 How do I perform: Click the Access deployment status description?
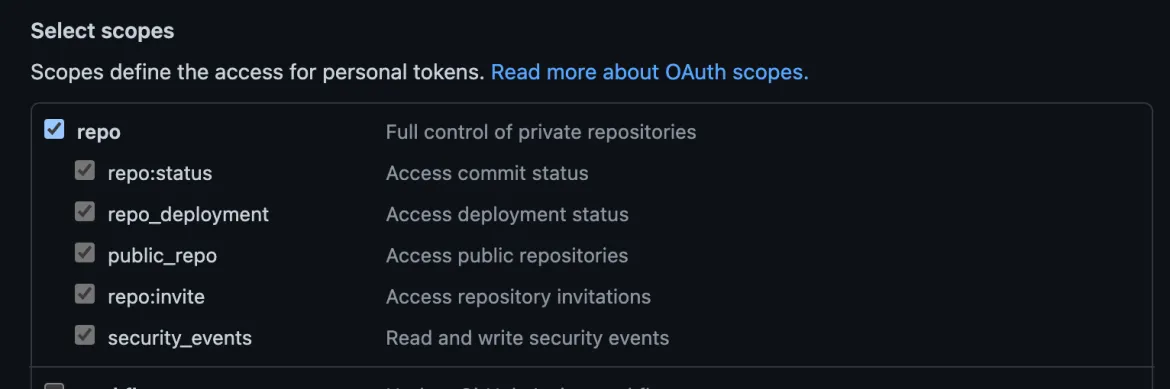(x=507, y=215)
